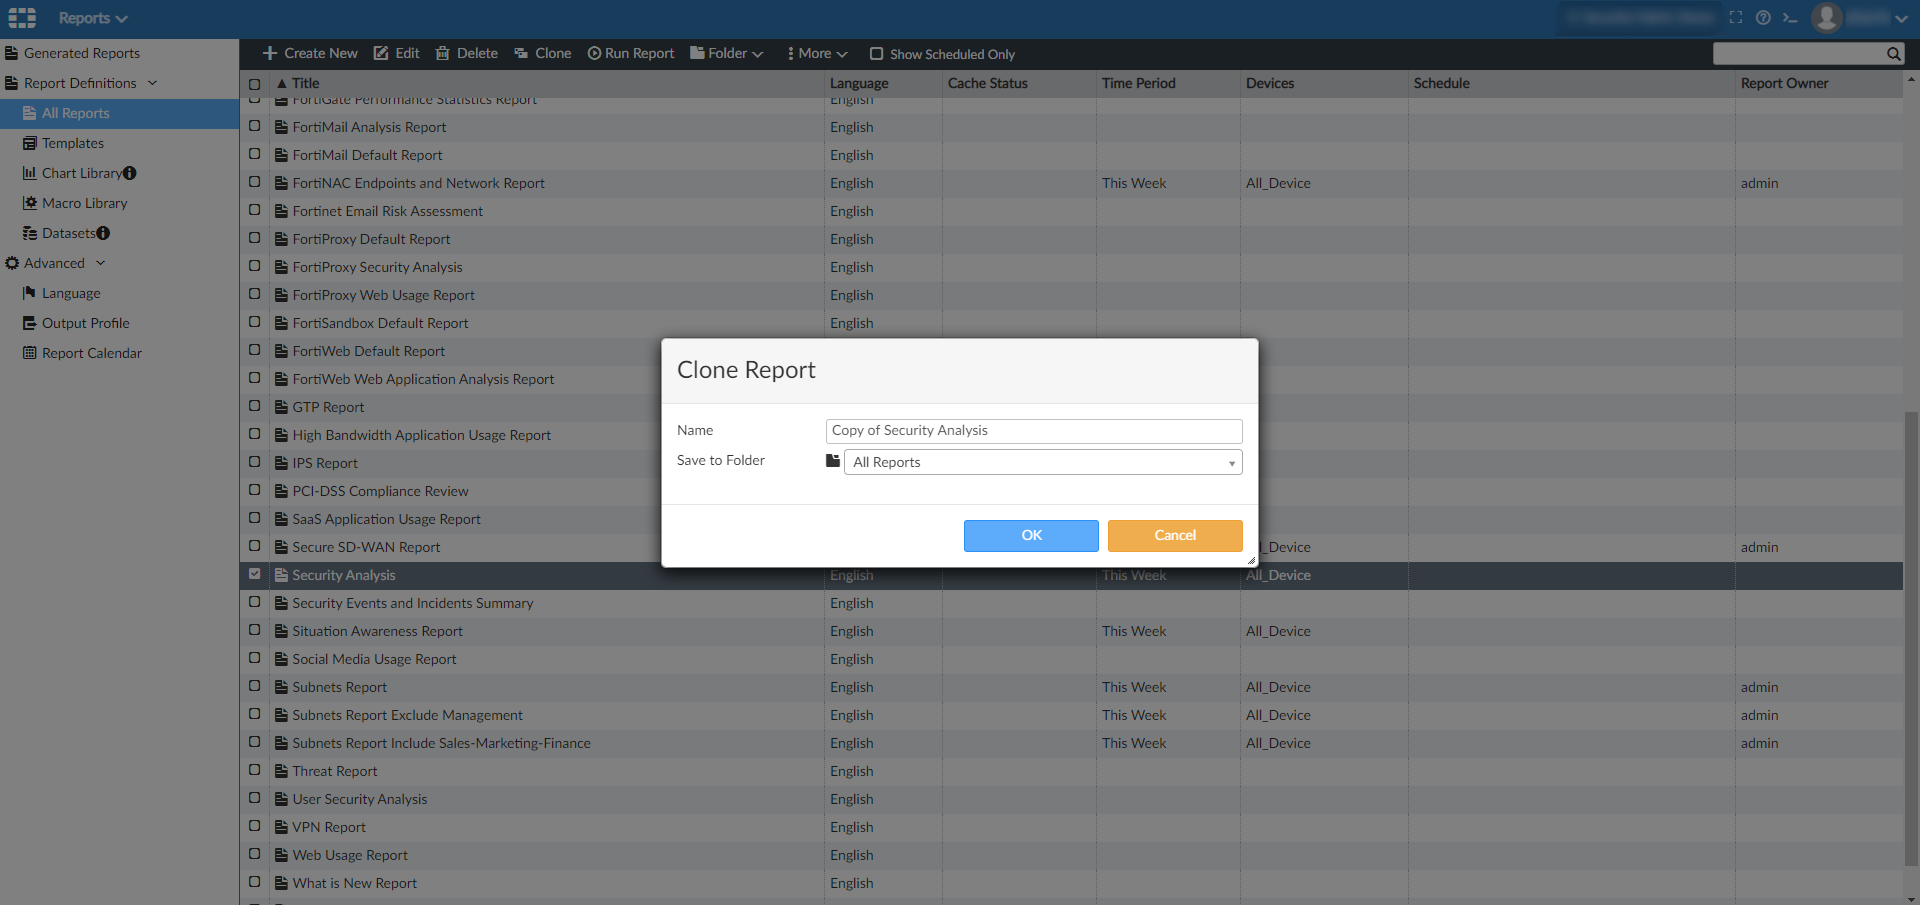The height and width of the screenshot is (905, 1920).
Task: Open the Save to Folder combo box
Action: [1043, 462]
